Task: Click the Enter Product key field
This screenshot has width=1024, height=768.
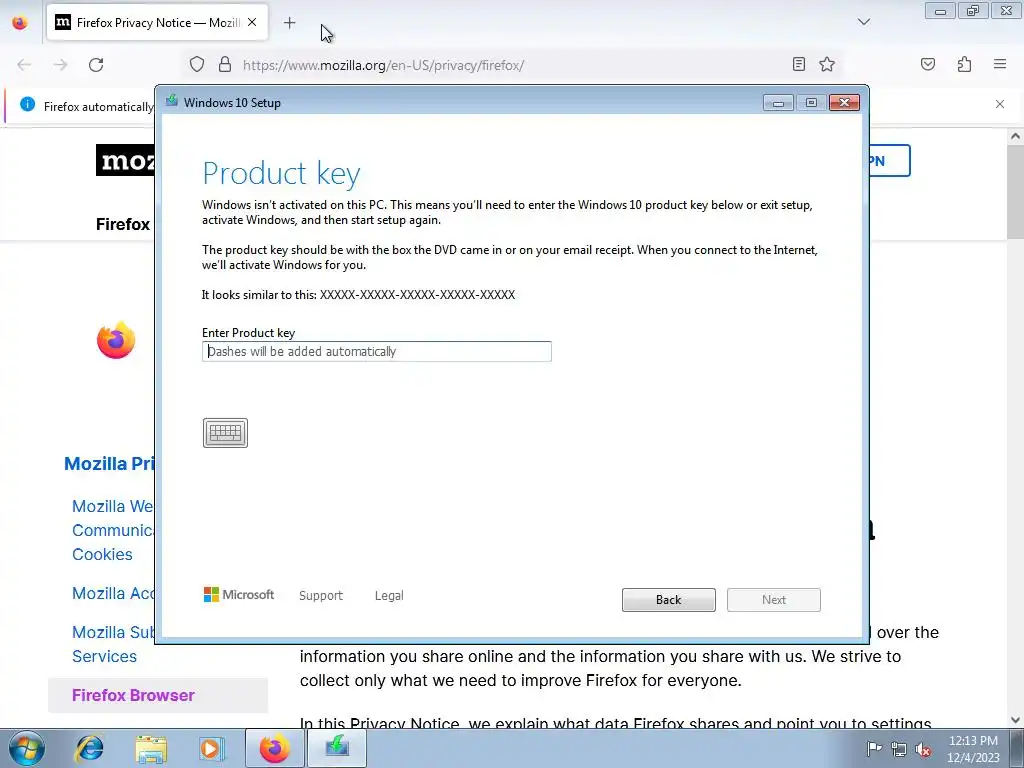Action: [x=377, y=351]
